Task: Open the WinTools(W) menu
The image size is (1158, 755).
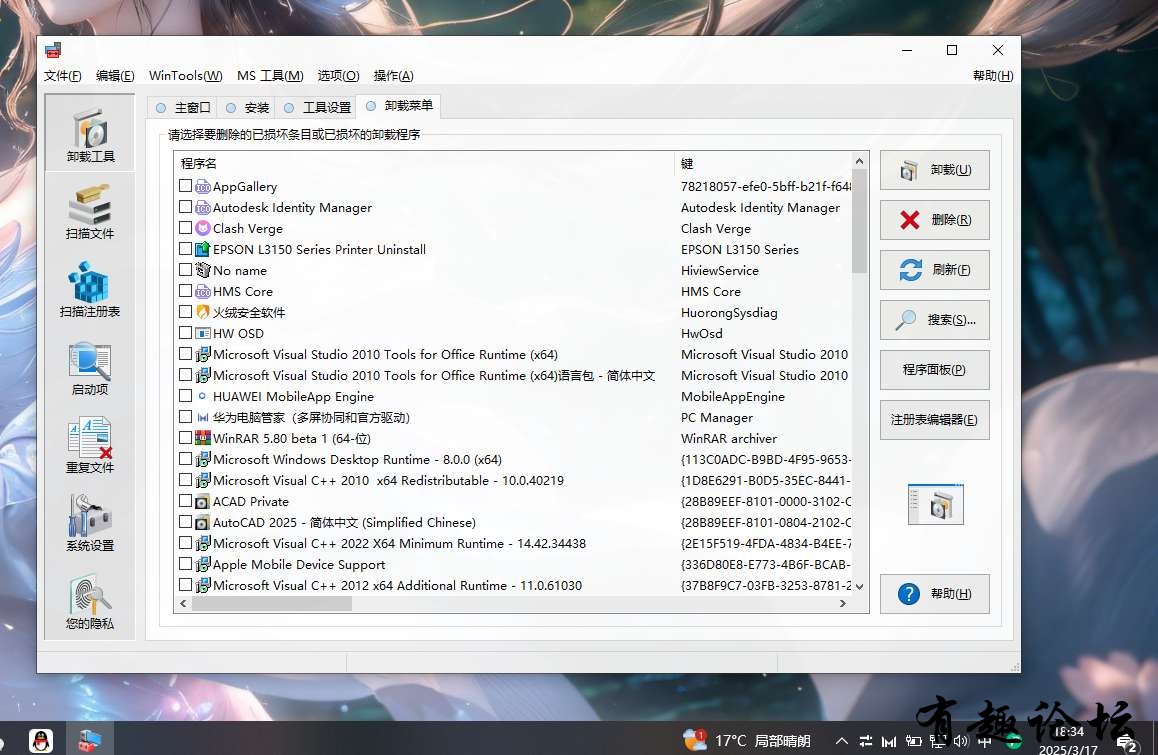Action: [185, 75]
